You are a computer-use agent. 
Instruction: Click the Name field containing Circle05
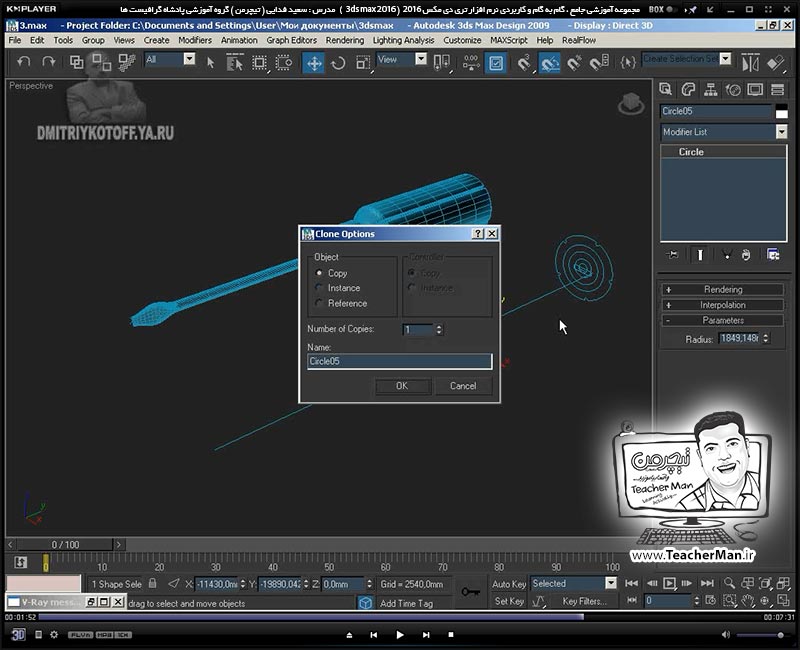[x=399, y=361]
